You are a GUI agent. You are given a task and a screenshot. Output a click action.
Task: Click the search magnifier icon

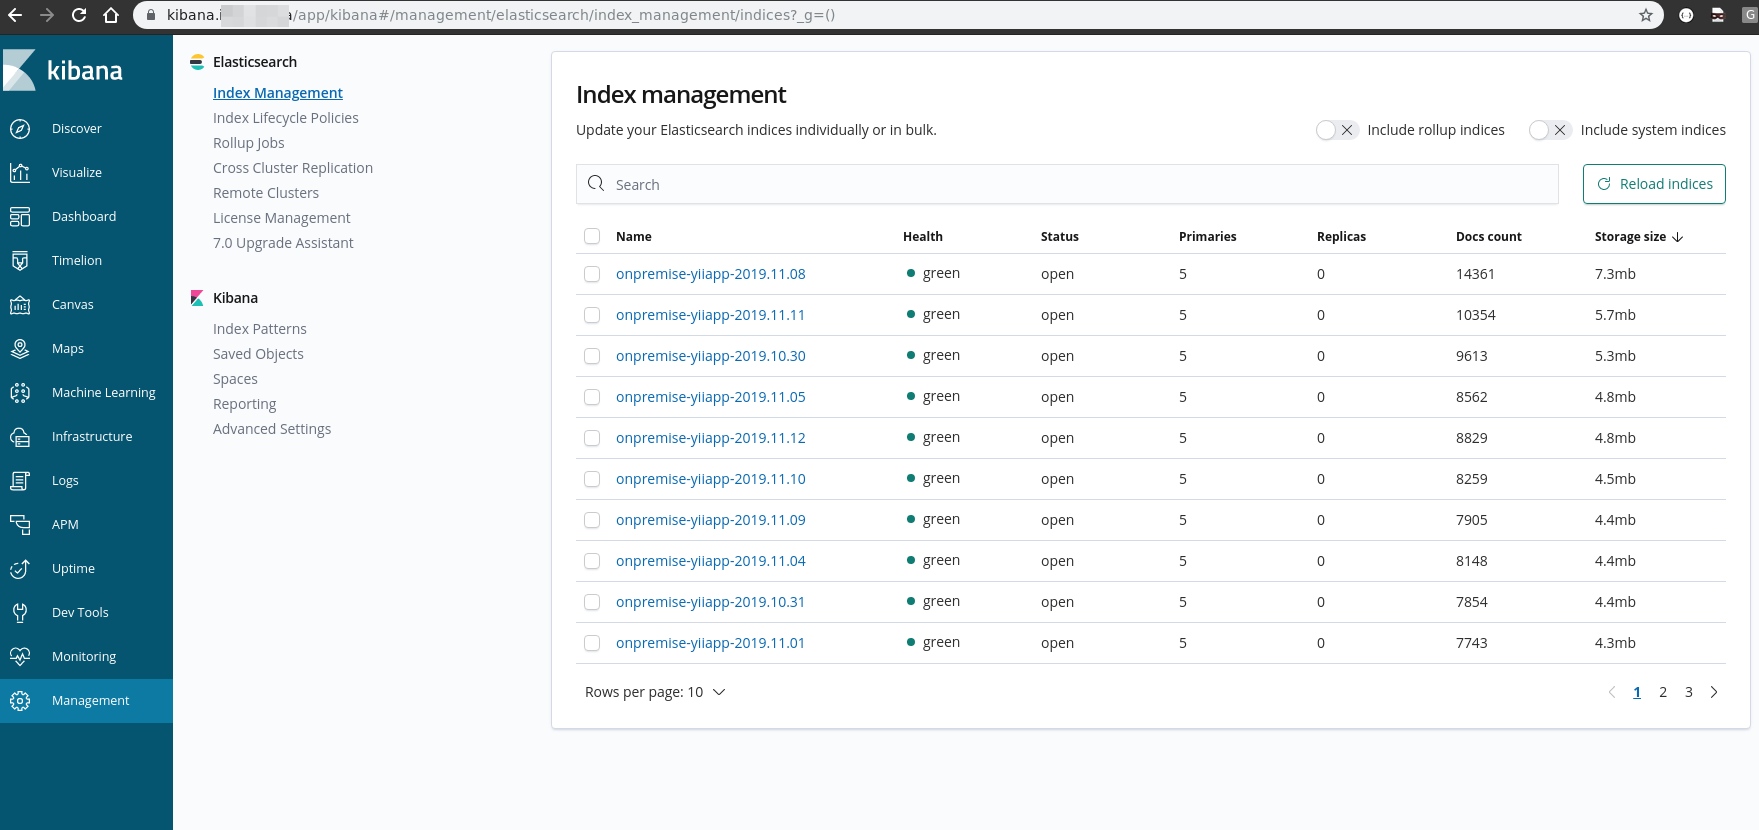(596, 184)
